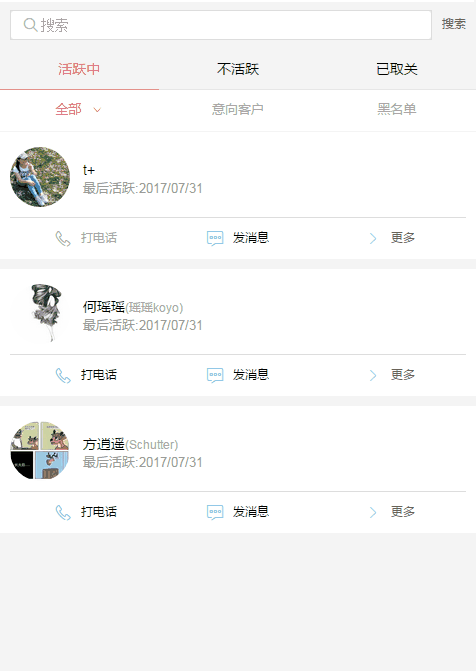The height and width of the screenshot is (671, 476).
Task: Click the 搜索 button beside search box
Action: [454, 24]
